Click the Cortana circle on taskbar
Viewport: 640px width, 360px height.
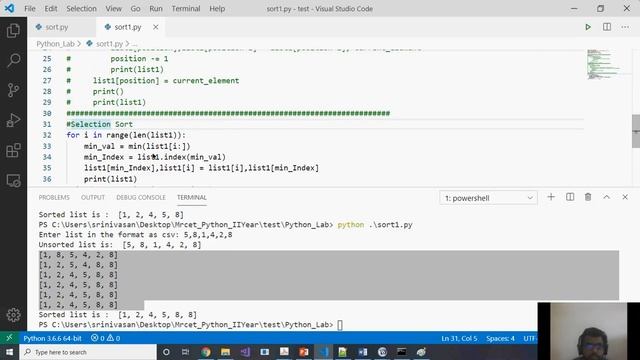tap(166, 352)
